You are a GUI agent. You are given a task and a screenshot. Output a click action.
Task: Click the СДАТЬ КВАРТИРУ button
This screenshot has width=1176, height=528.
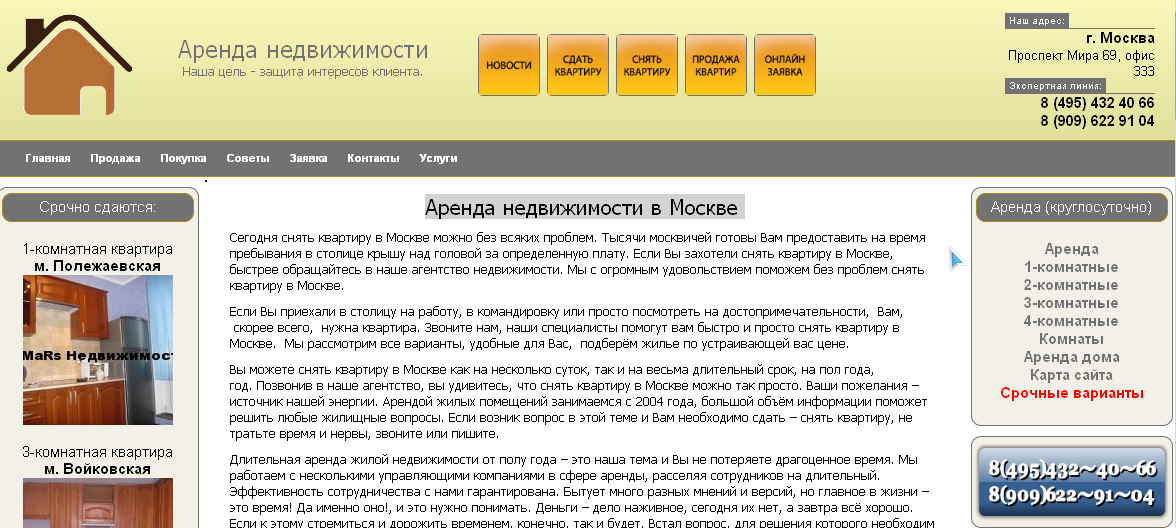(x=578, y=65)
